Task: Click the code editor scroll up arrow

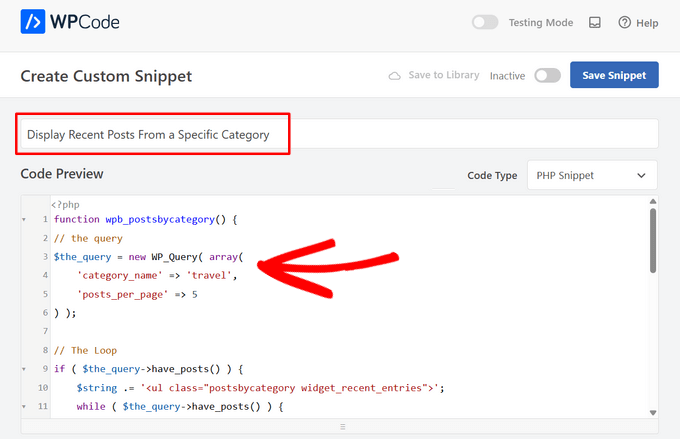Action: click(x=652, y=202)
